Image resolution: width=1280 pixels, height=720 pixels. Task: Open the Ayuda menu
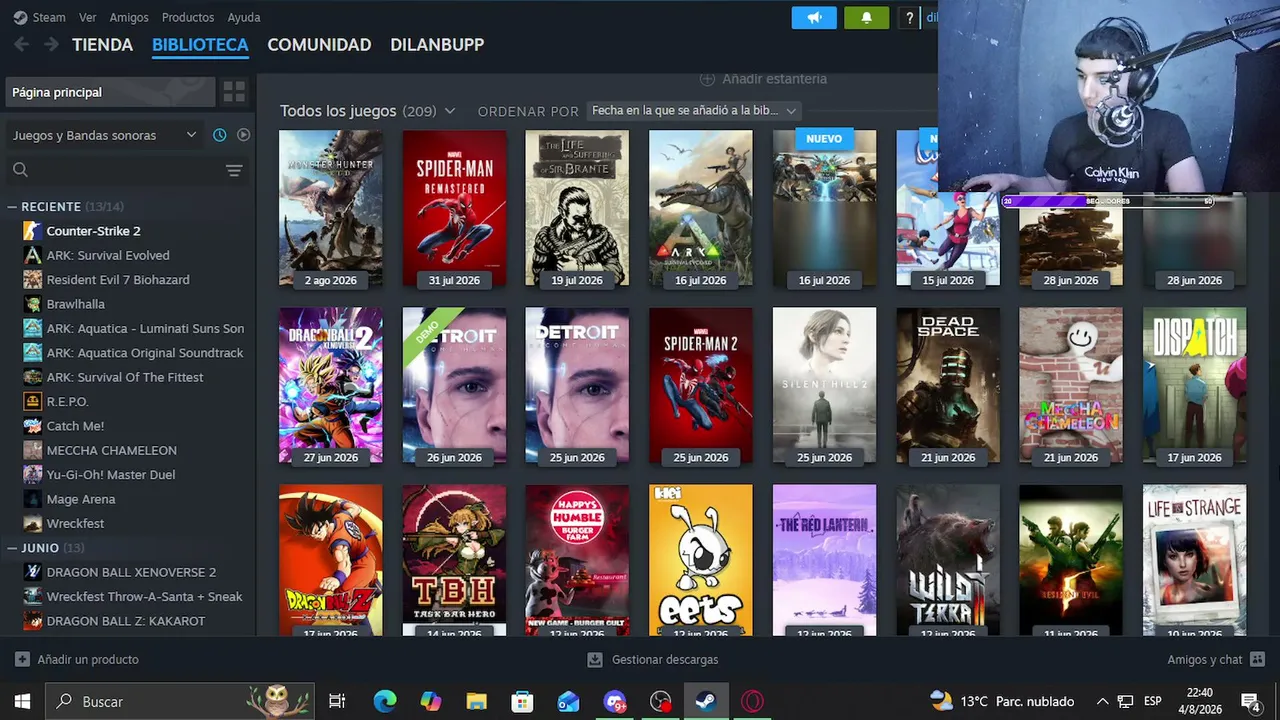(x=244, y=17)
